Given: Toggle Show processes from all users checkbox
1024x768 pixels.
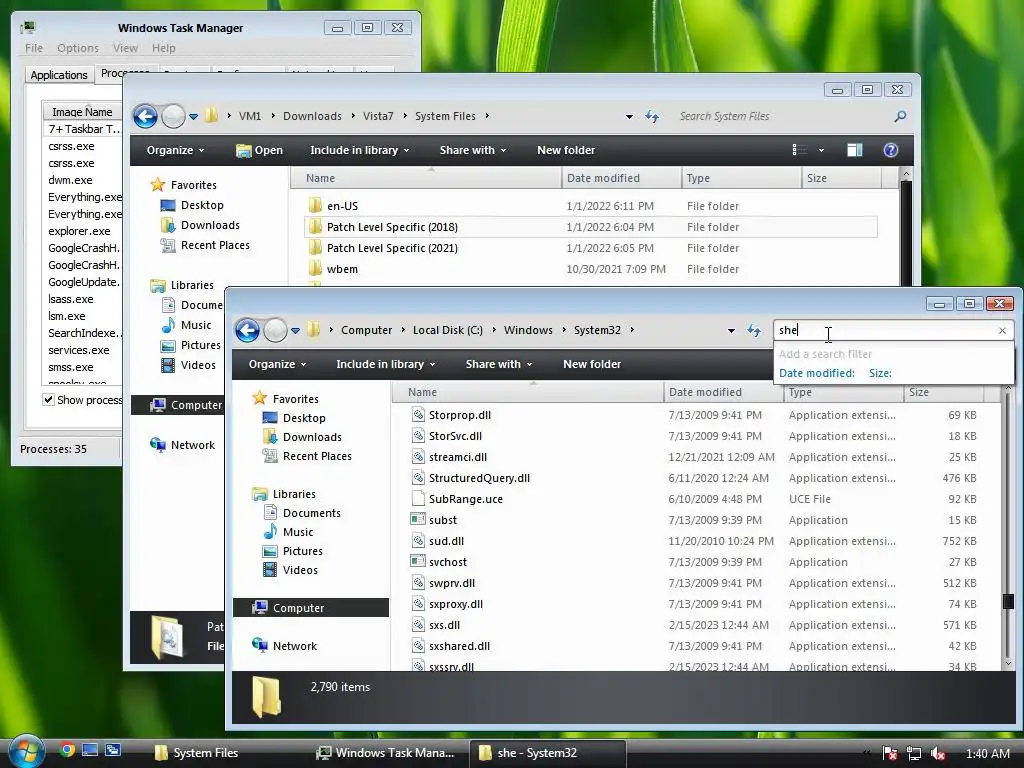Looking at the screenshot, I should (x=48, y=400).
